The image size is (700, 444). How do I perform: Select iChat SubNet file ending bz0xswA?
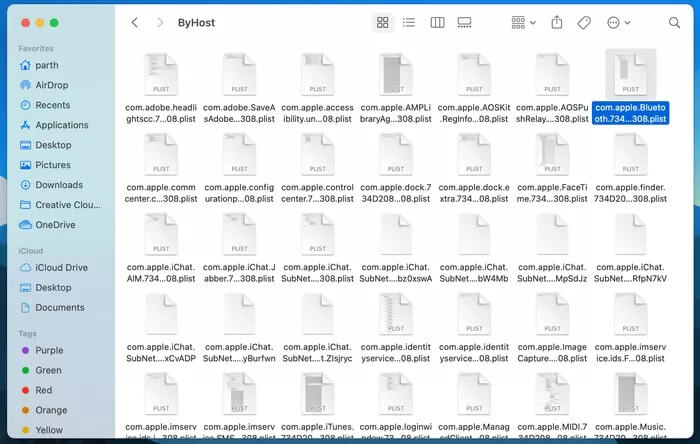tap(396, 234)
